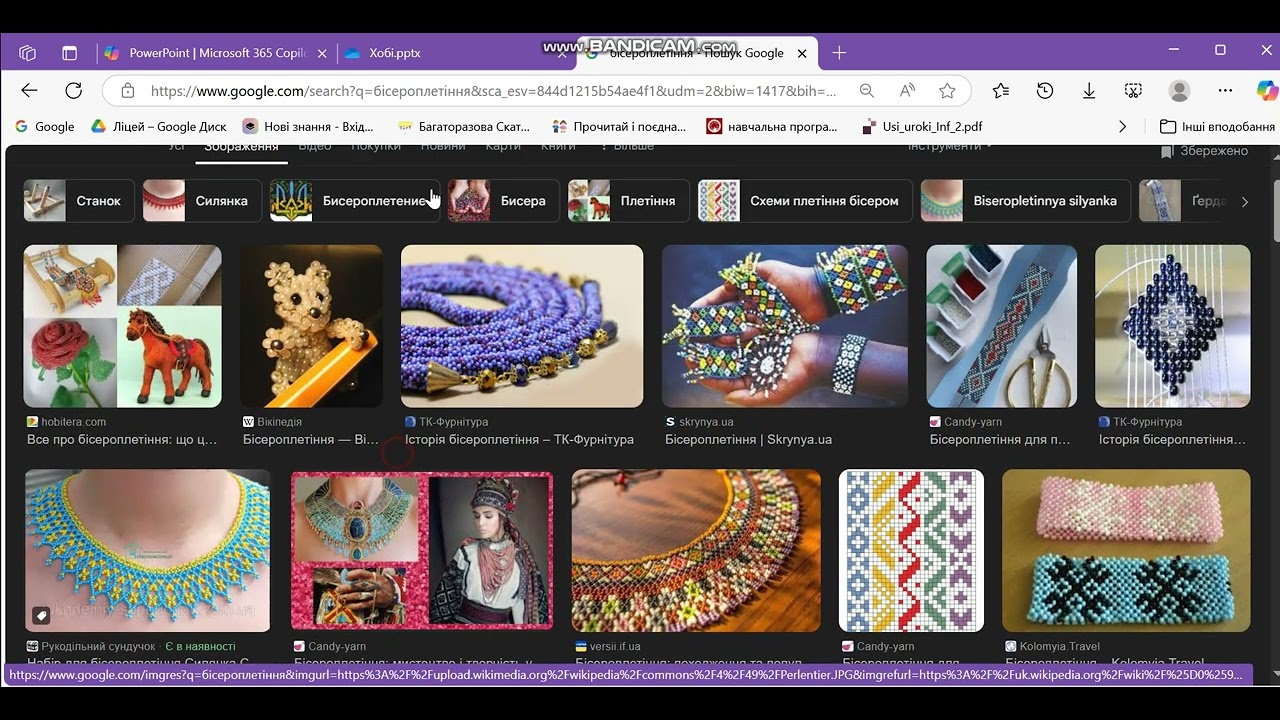Filter images by Бисероплетение chip

(355, 201)
